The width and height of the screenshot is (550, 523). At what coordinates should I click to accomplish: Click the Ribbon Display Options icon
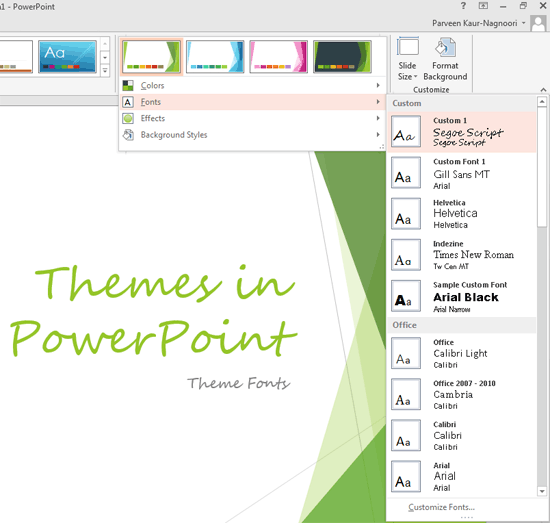click(483, 6)
